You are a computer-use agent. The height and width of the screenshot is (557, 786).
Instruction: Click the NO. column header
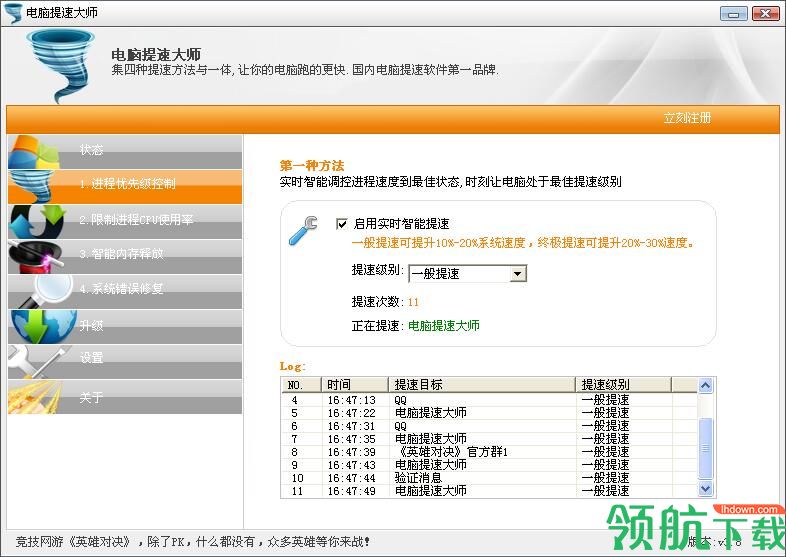click(x=301, y=385)
